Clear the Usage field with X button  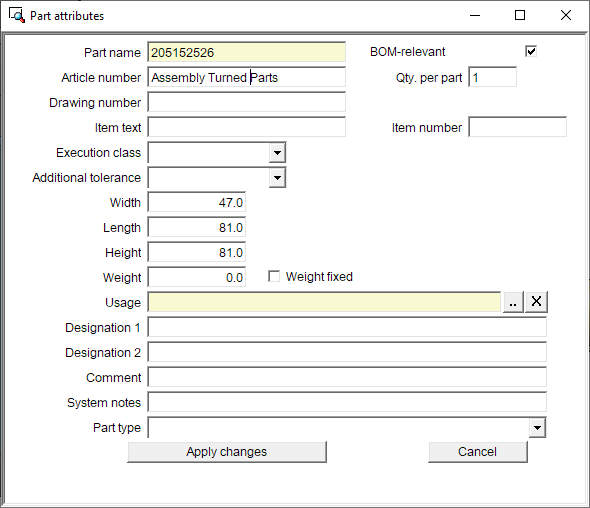(x=536, y=302)
